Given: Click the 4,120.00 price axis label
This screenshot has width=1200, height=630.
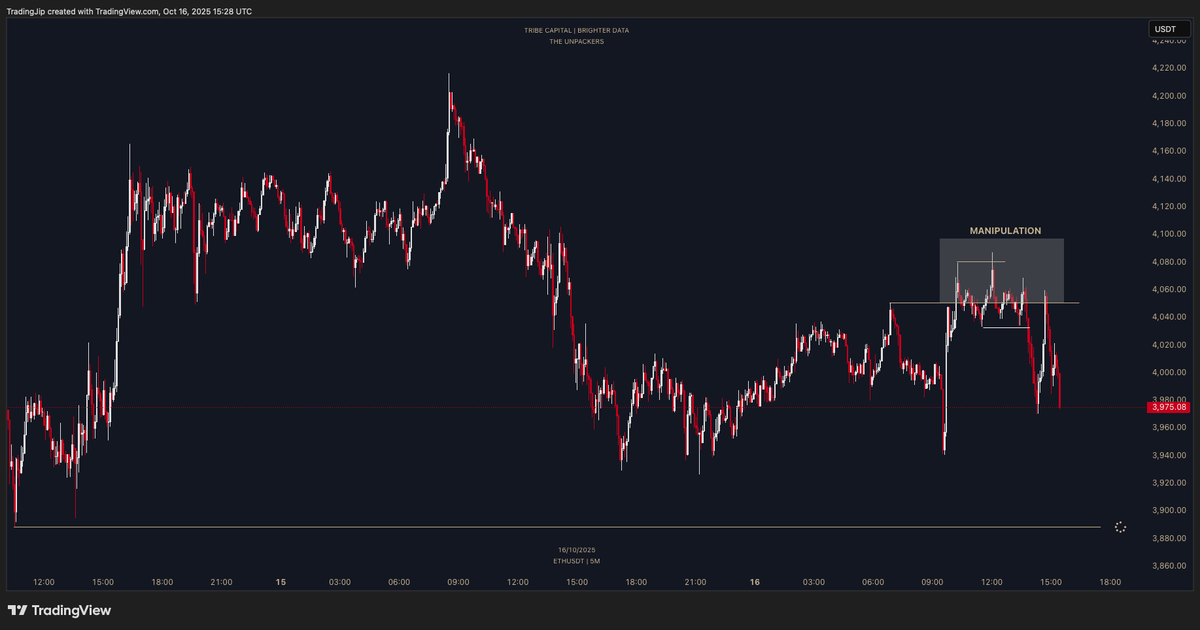Looking at the screenshot, I should tap(1168, 206).
